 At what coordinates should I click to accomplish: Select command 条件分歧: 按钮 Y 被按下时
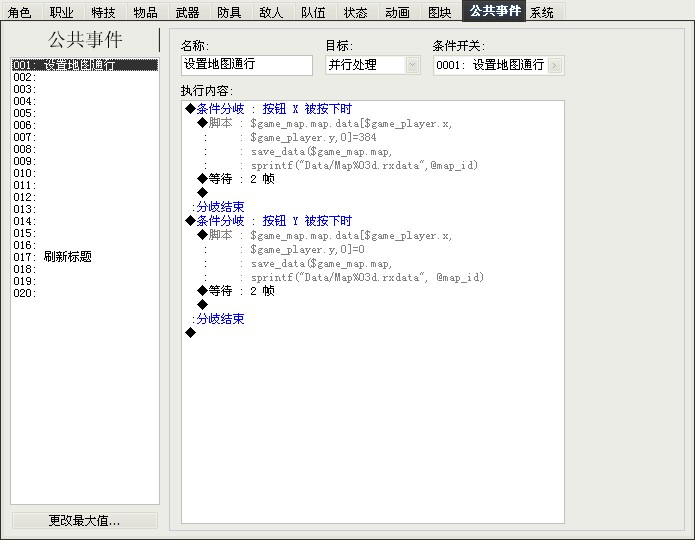pyautogui.click(x=269, y=220)
